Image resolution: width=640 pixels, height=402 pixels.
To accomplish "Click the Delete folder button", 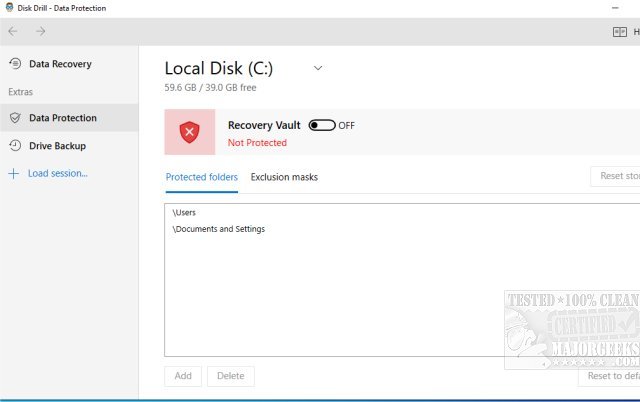I will click(x=231, y=376).
